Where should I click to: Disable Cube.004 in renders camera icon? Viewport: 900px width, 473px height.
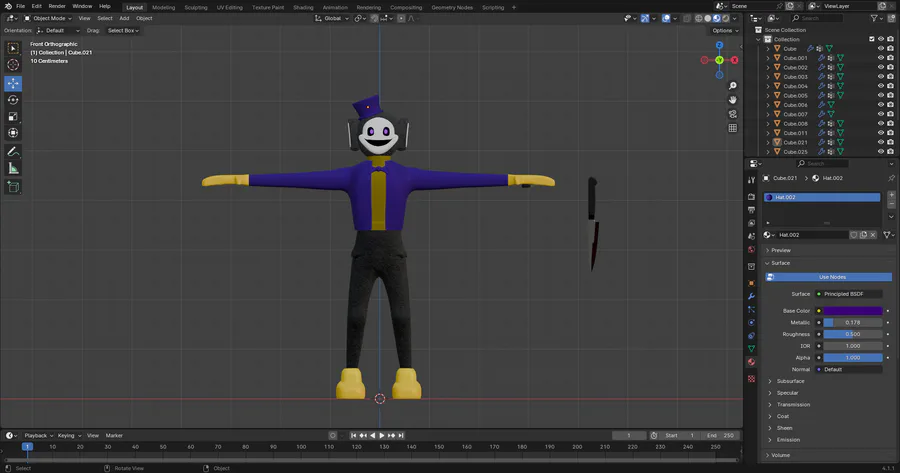click(890, 86)
